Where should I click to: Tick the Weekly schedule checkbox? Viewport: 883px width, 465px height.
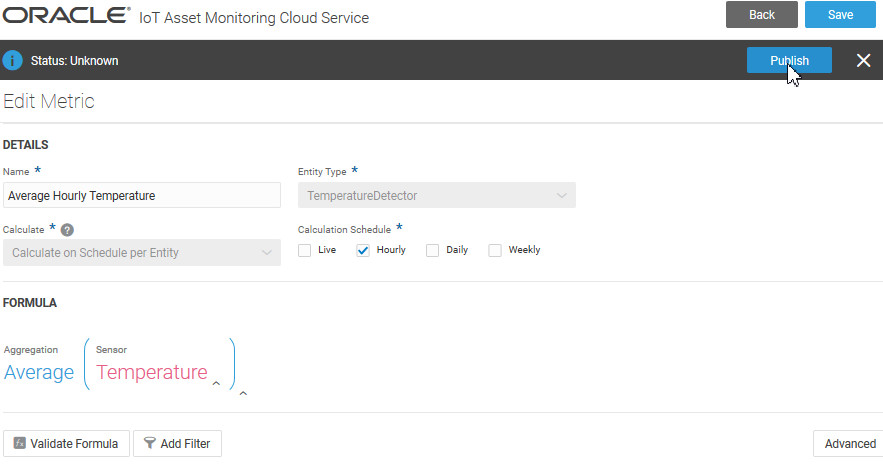tap(495, 250)
